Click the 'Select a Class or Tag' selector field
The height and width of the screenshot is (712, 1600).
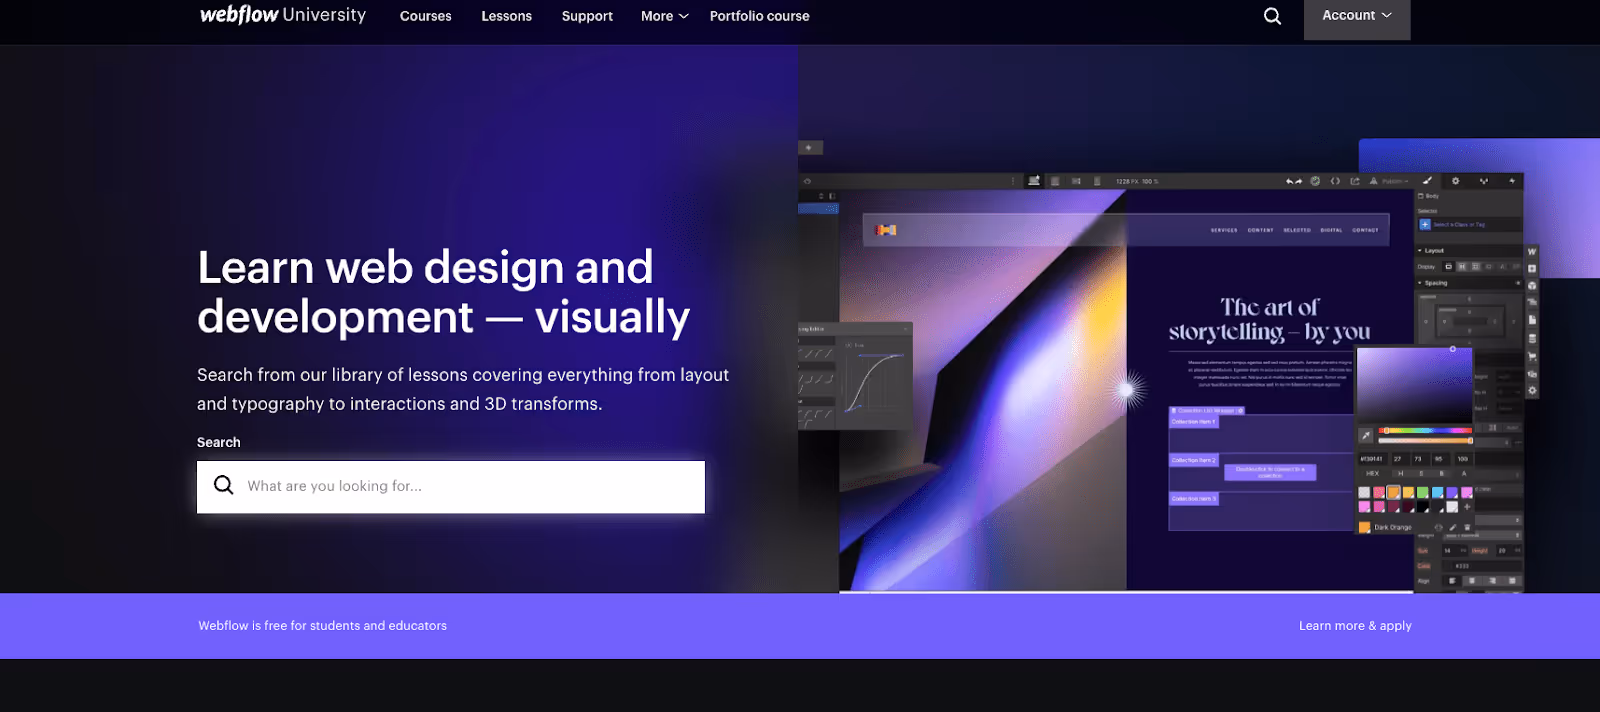click(x=1468, y=225)
